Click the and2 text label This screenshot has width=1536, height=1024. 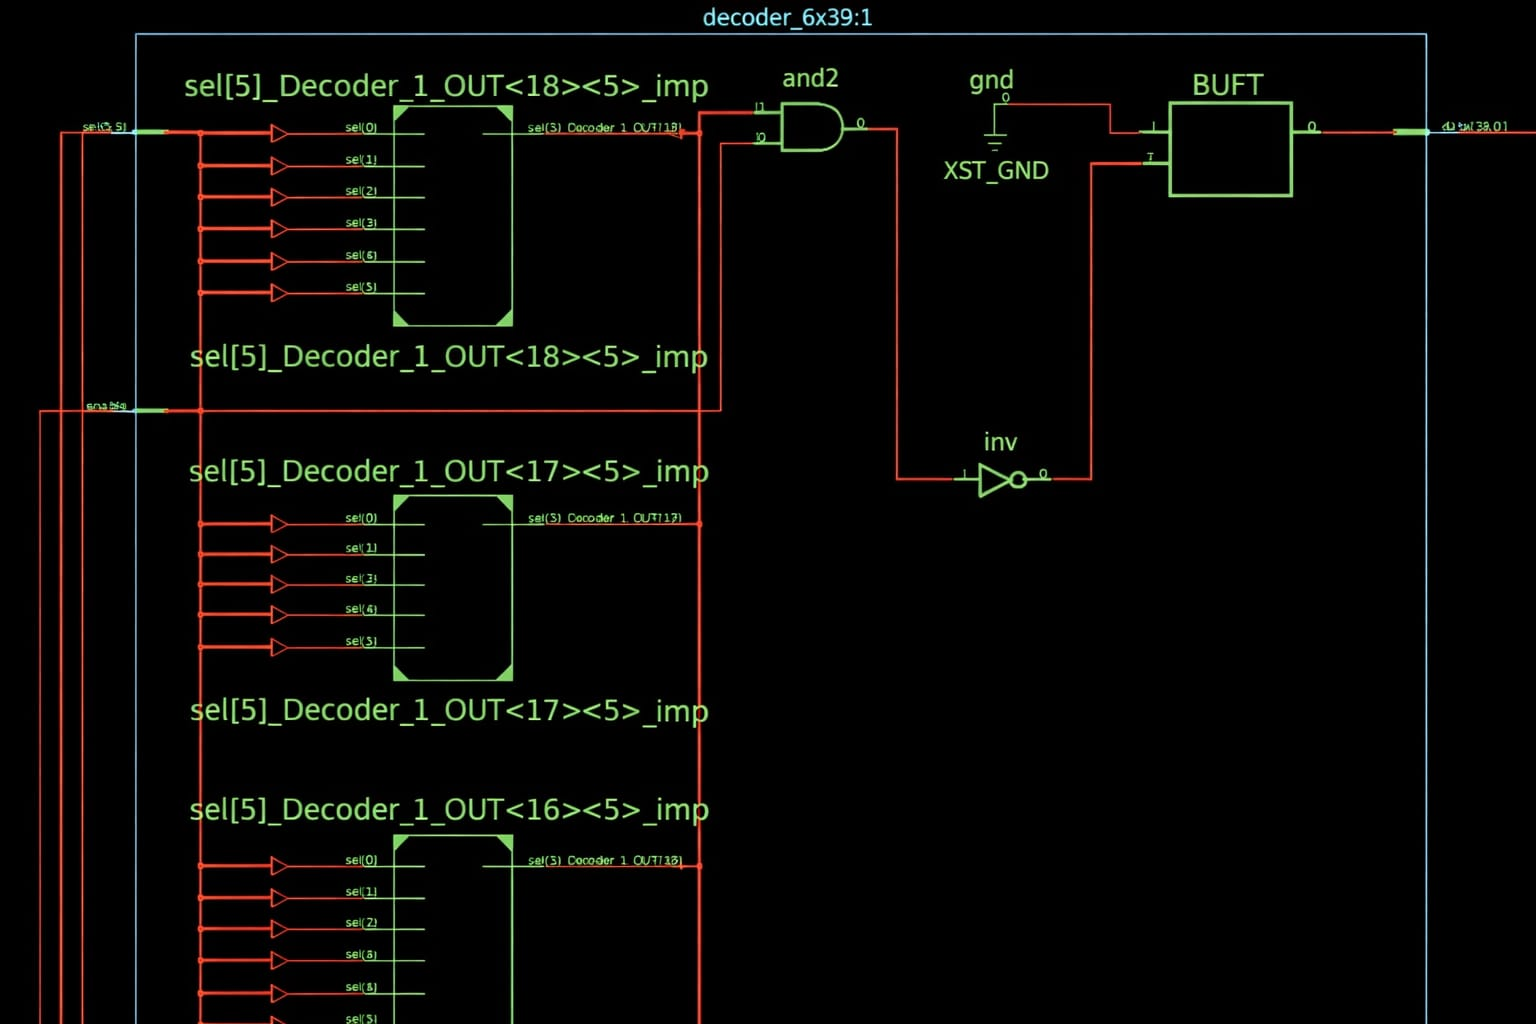tap(810, 78)
